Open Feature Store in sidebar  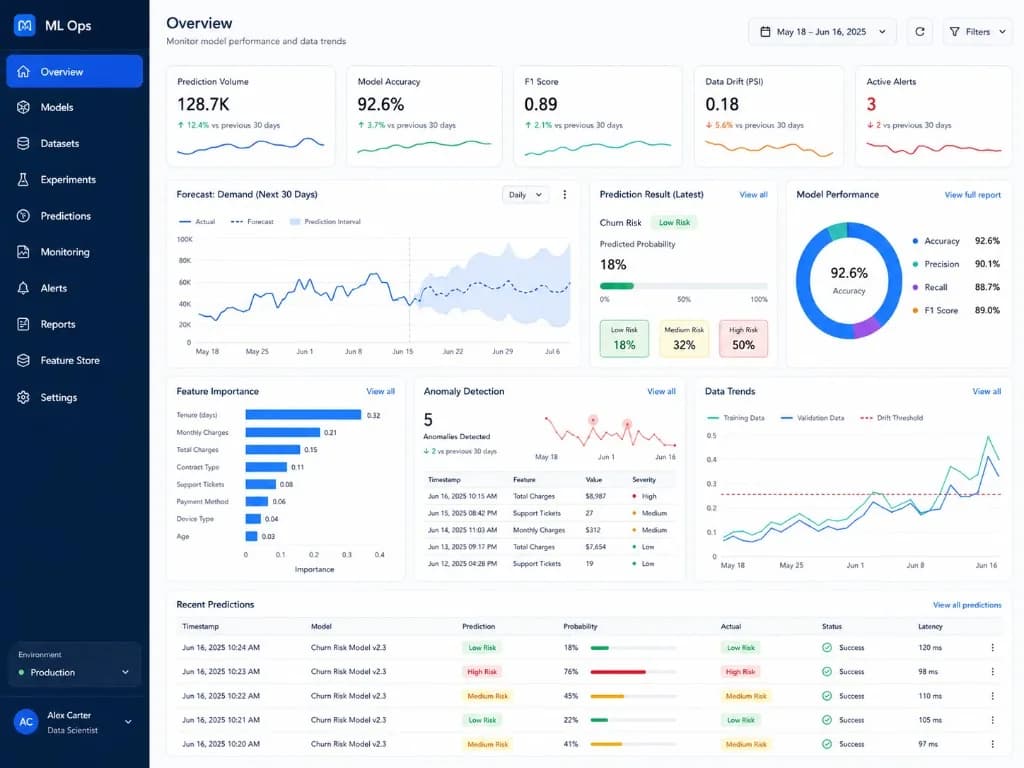(74, 360)
